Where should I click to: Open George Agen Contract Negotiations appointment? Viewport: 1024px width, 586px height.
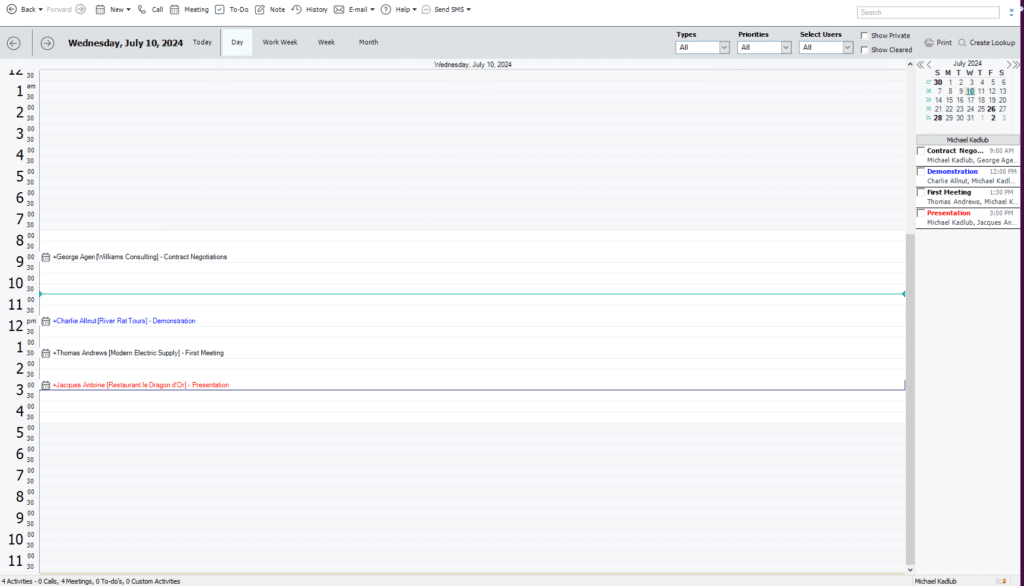click(140, 257)
